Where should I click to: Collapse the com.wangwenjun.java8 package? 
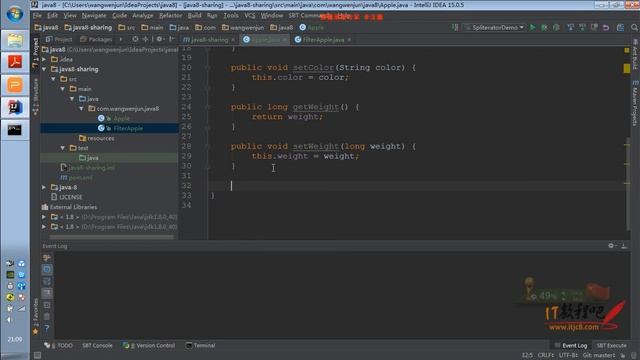pos(82,109)
